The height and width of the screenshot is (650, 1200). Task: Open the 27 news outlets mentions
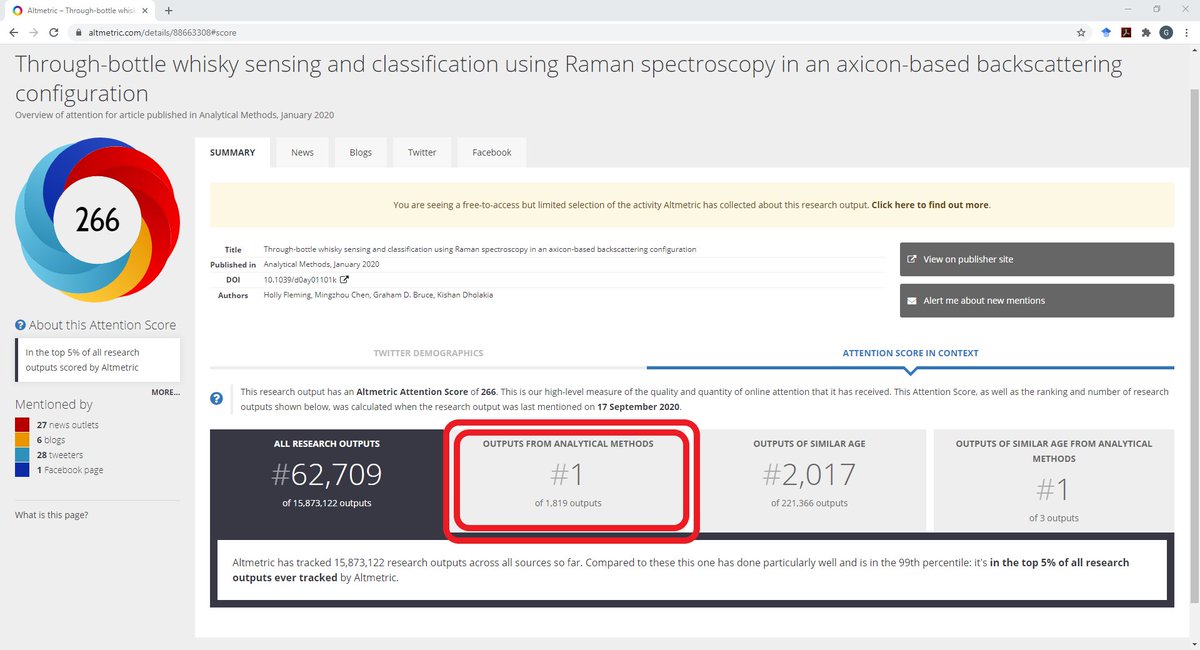tap(67, 425)
